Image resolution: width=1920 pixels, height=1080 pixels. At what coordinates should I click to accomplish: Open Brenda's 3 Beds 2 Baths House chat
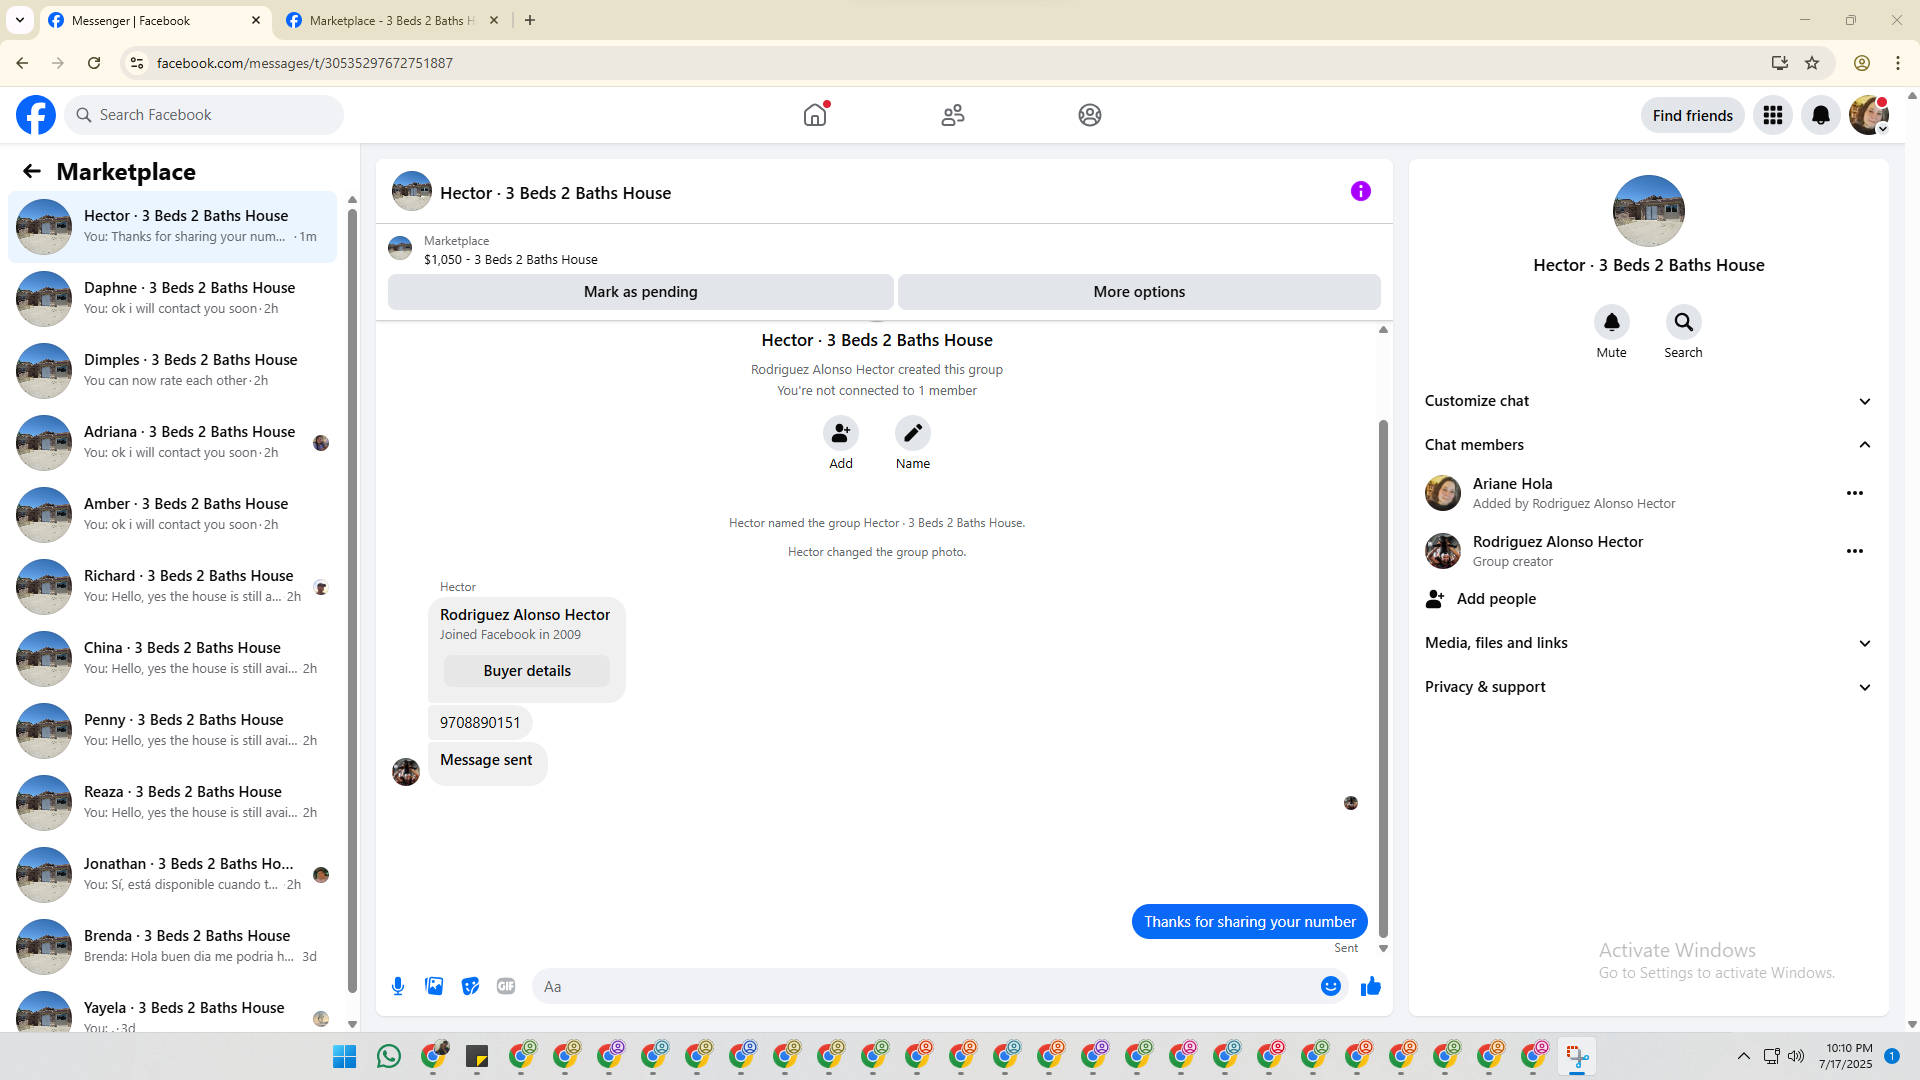coord(173,946)
